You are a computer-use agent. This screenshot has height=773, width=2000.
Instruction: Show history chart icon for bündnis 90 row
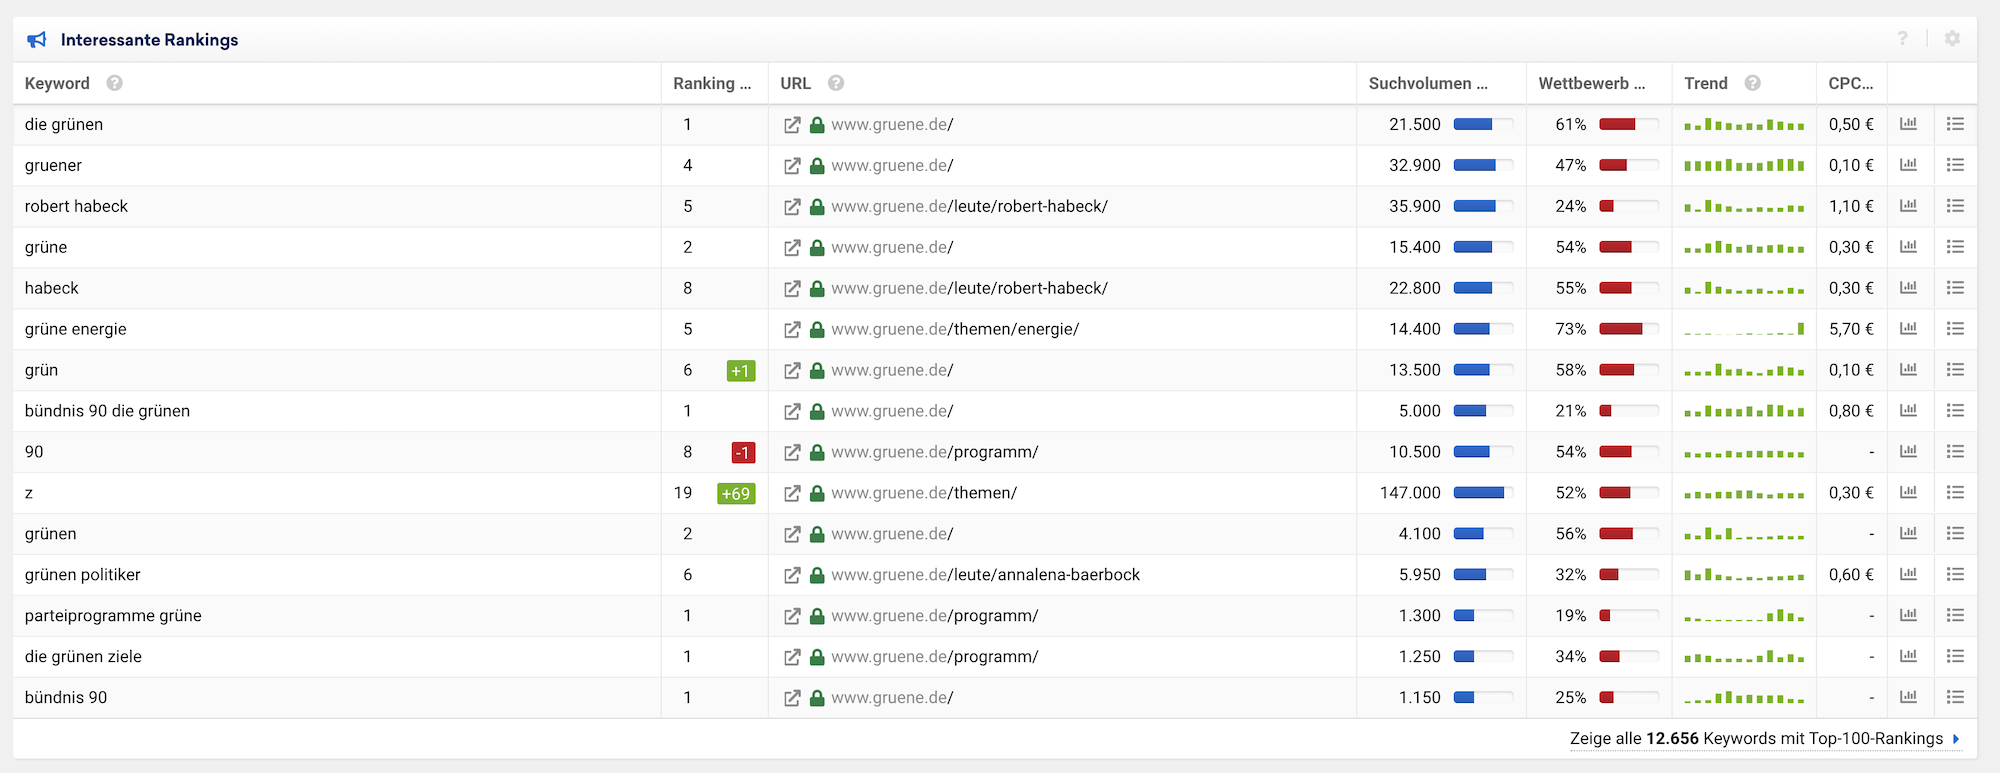click(1909, 697)
